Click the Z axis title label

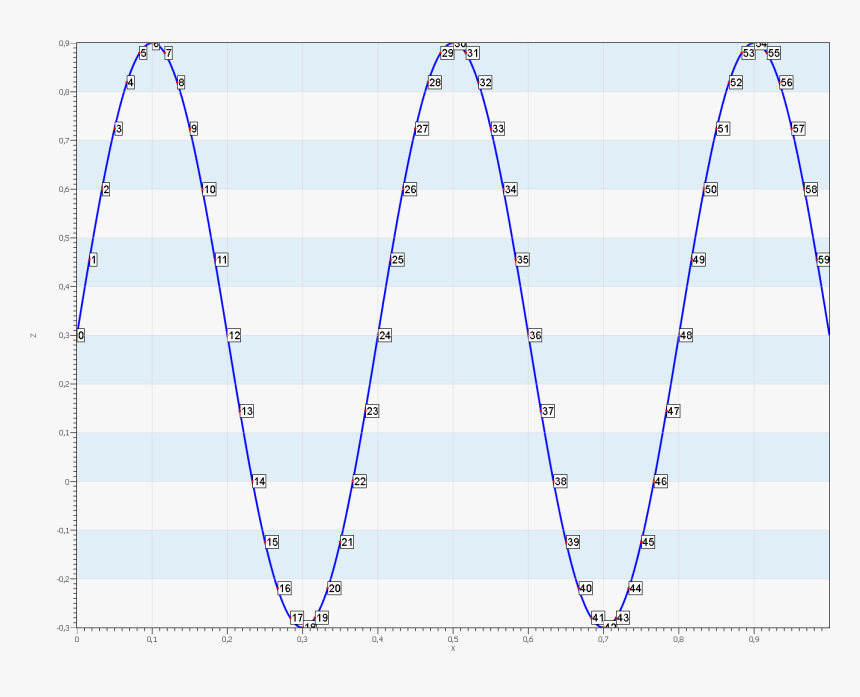33,335
